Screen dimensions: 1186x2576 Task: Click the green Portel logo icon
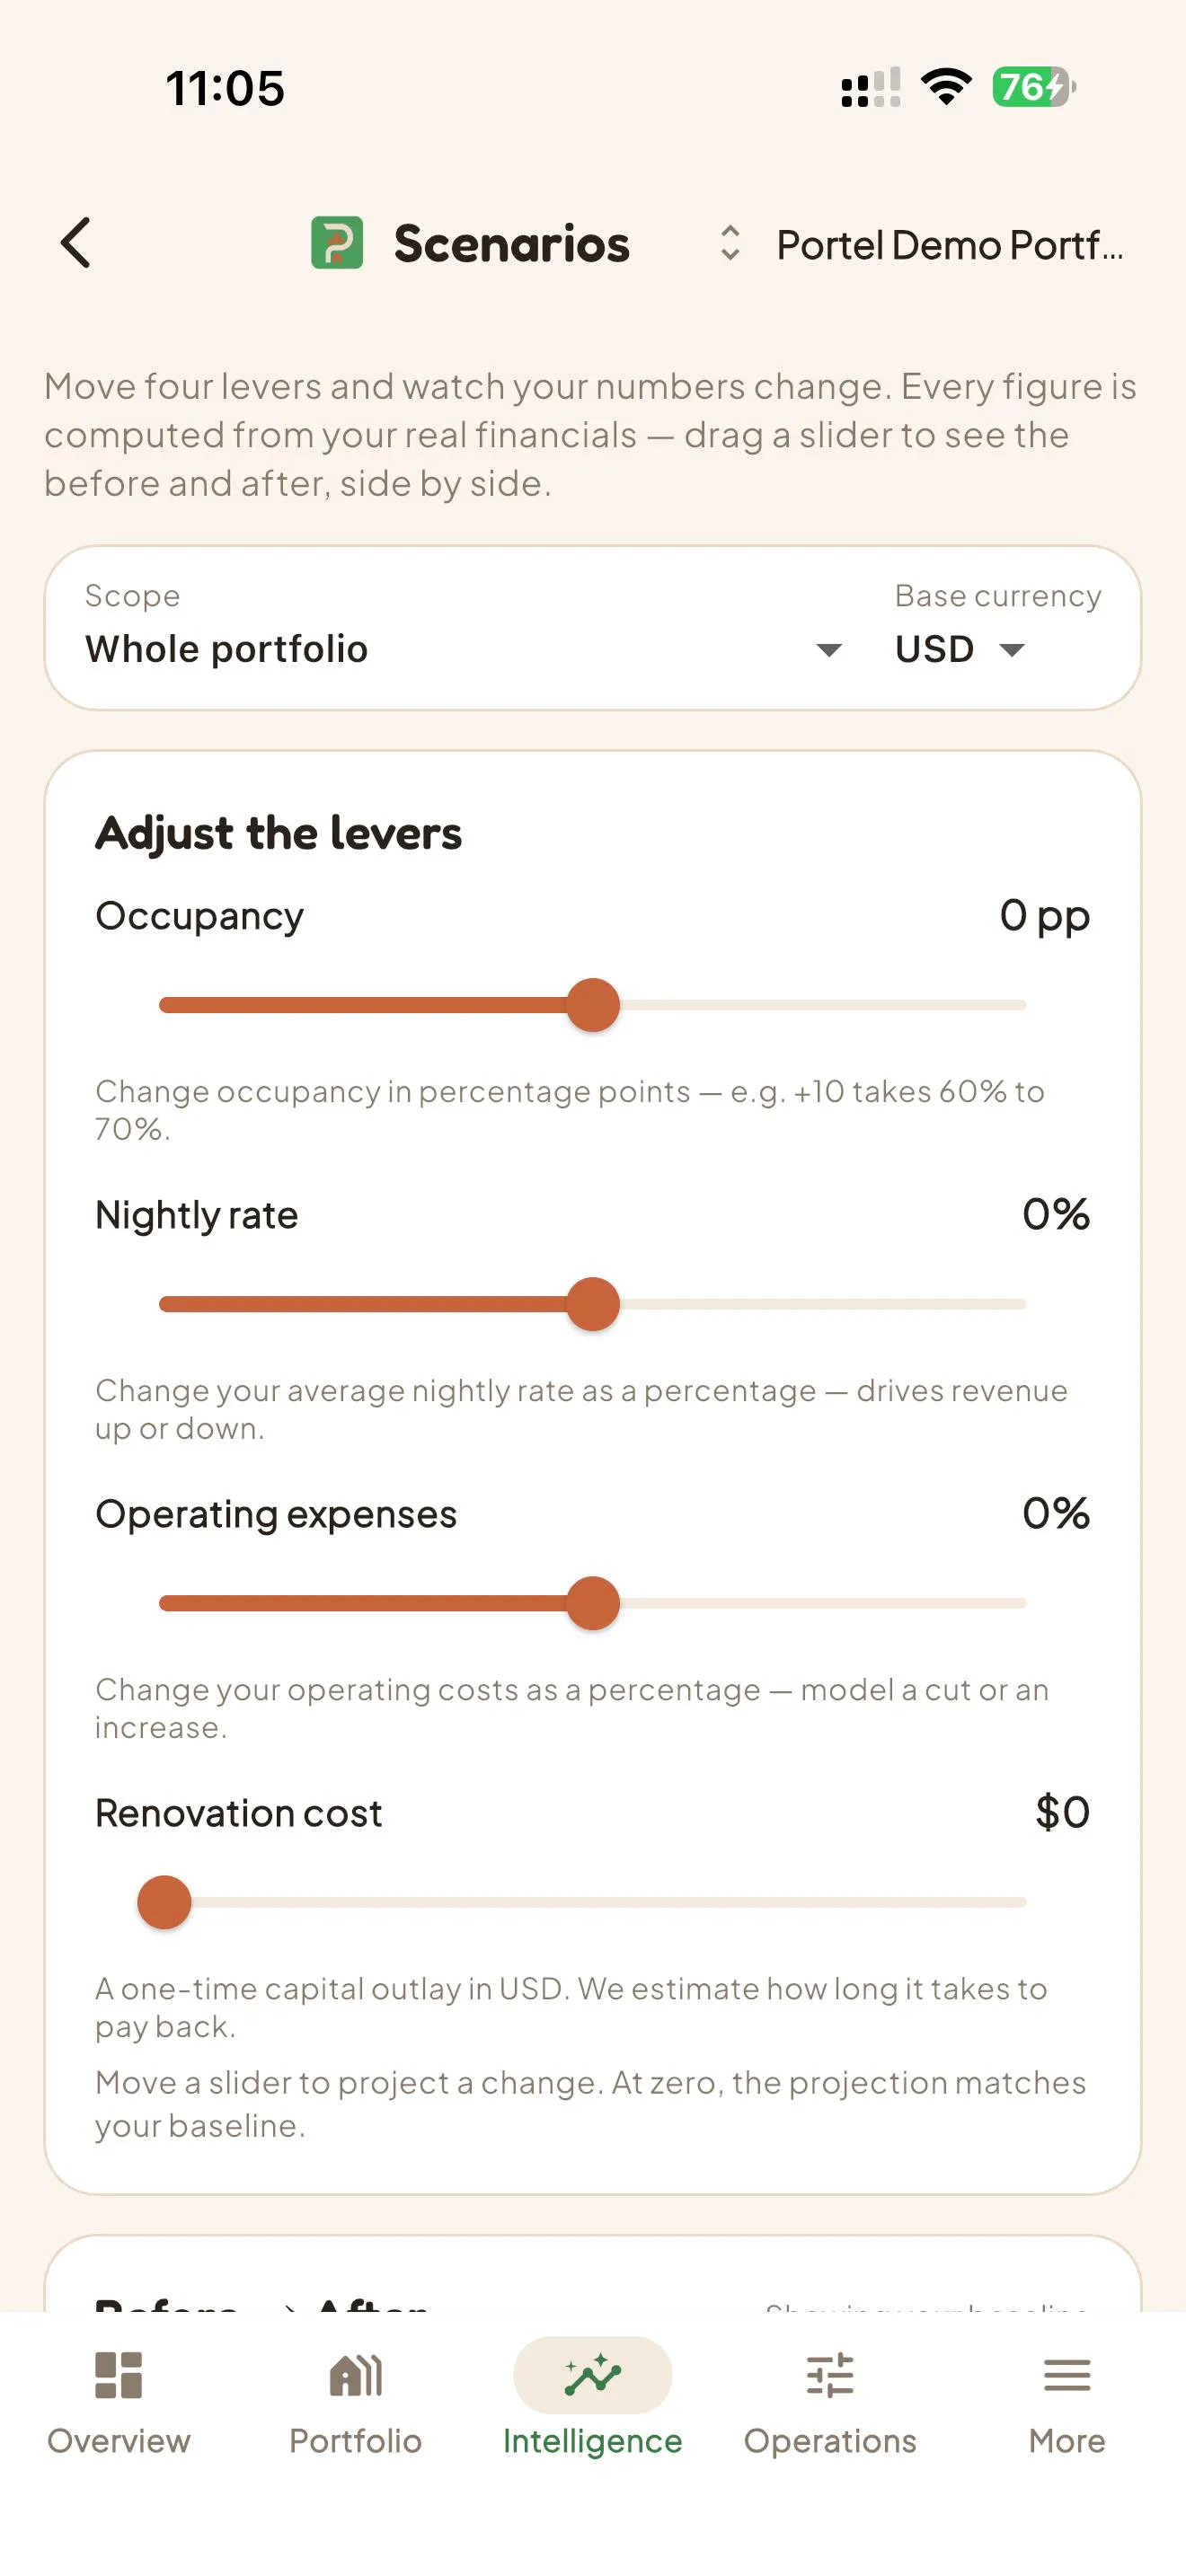click(337, 243)
